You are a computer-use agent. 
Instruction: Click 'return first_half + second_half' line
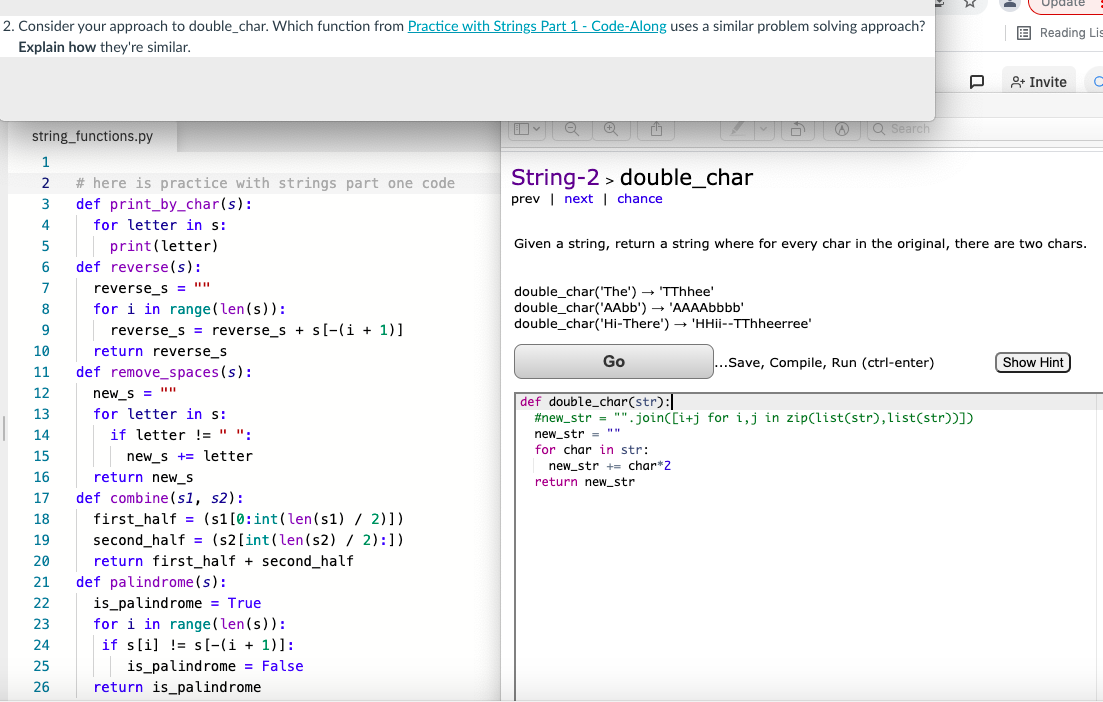click(x=223, y=561)
